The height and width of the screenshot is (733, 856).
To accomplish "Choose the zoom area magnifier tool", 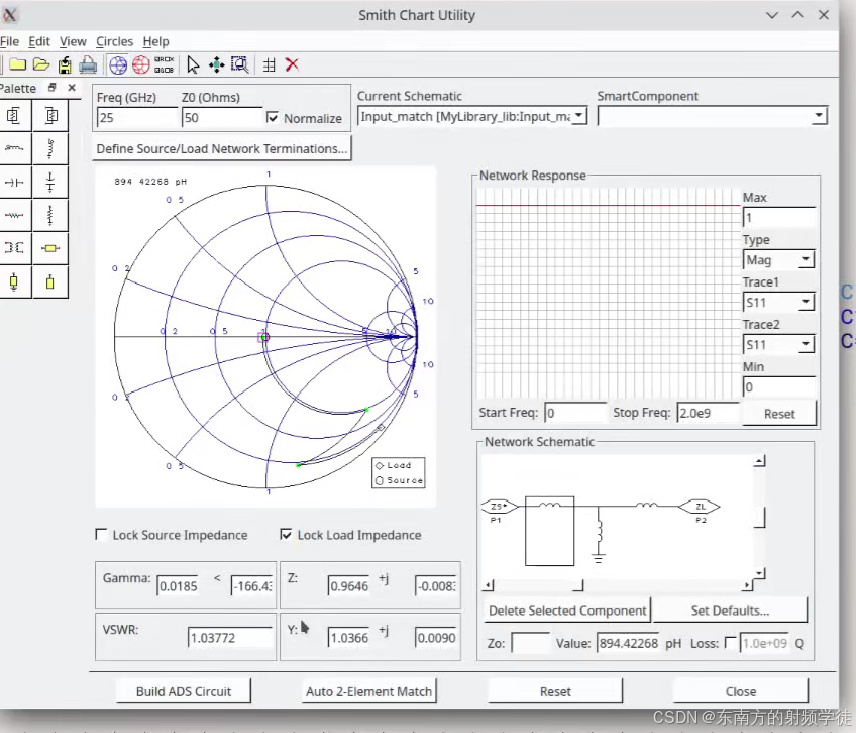I will (240, 65).
